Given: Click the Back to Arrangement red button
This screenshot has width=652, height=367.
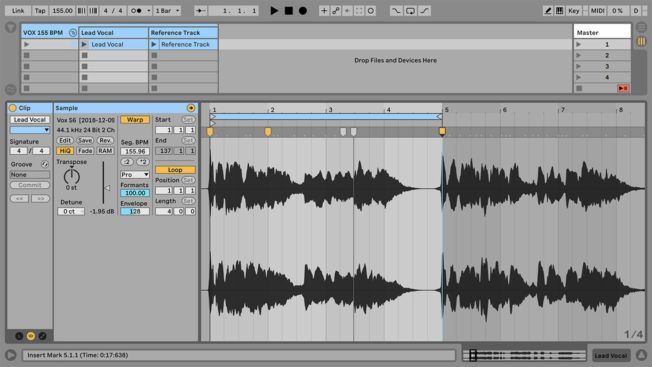Looking at the screenshot, I should 623,88.
